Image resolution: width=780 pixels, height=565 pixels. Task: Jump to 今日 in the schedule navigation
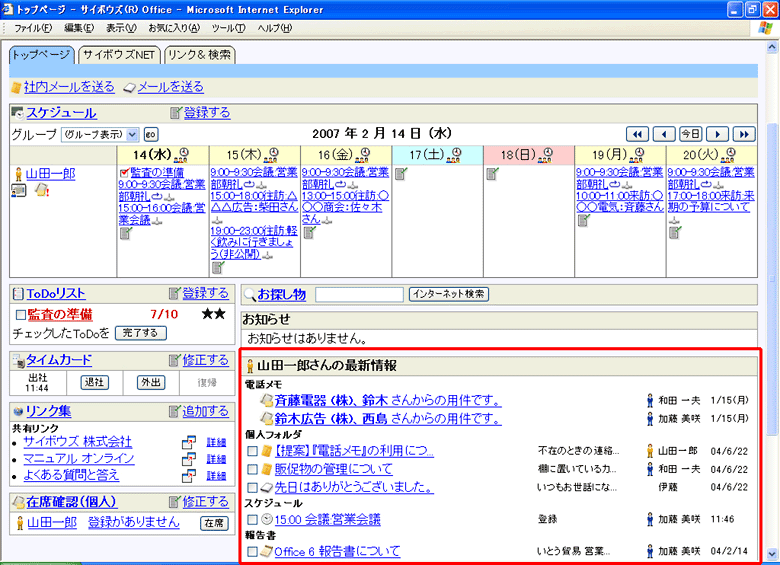click(690, 134)
